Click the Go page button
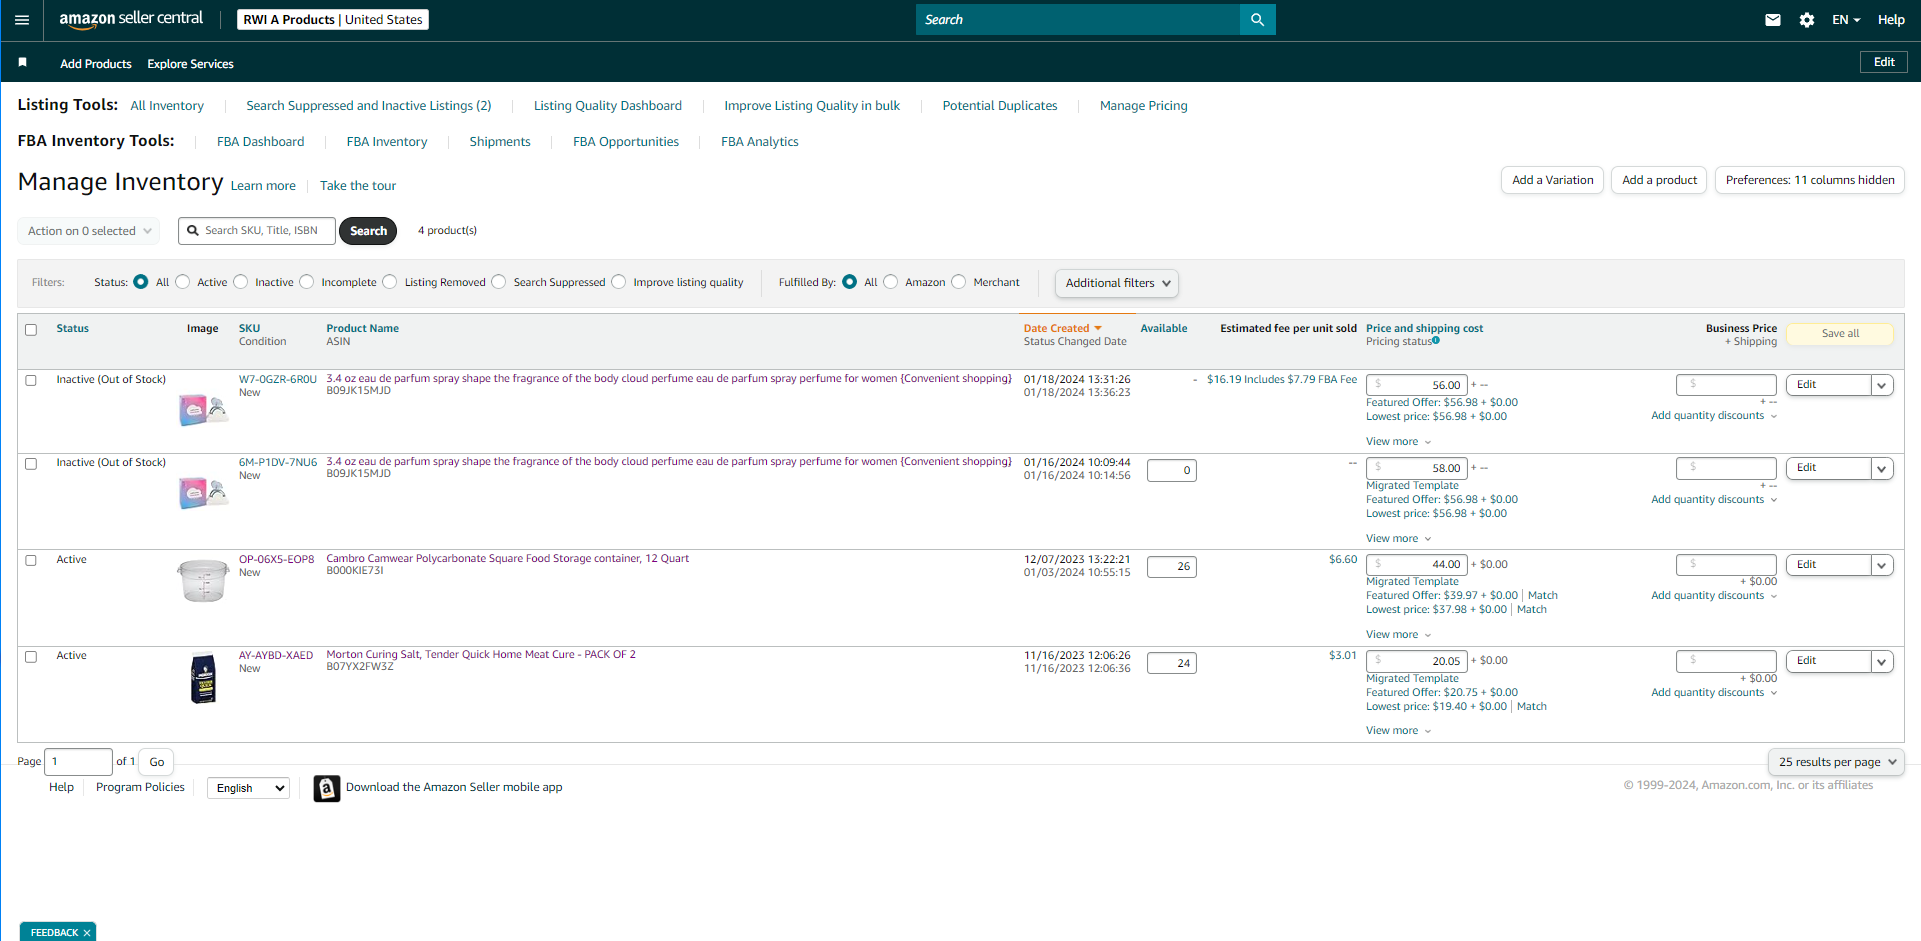Screen dimensions: 1921x941 pyautogui.click(x=157, y=762)
